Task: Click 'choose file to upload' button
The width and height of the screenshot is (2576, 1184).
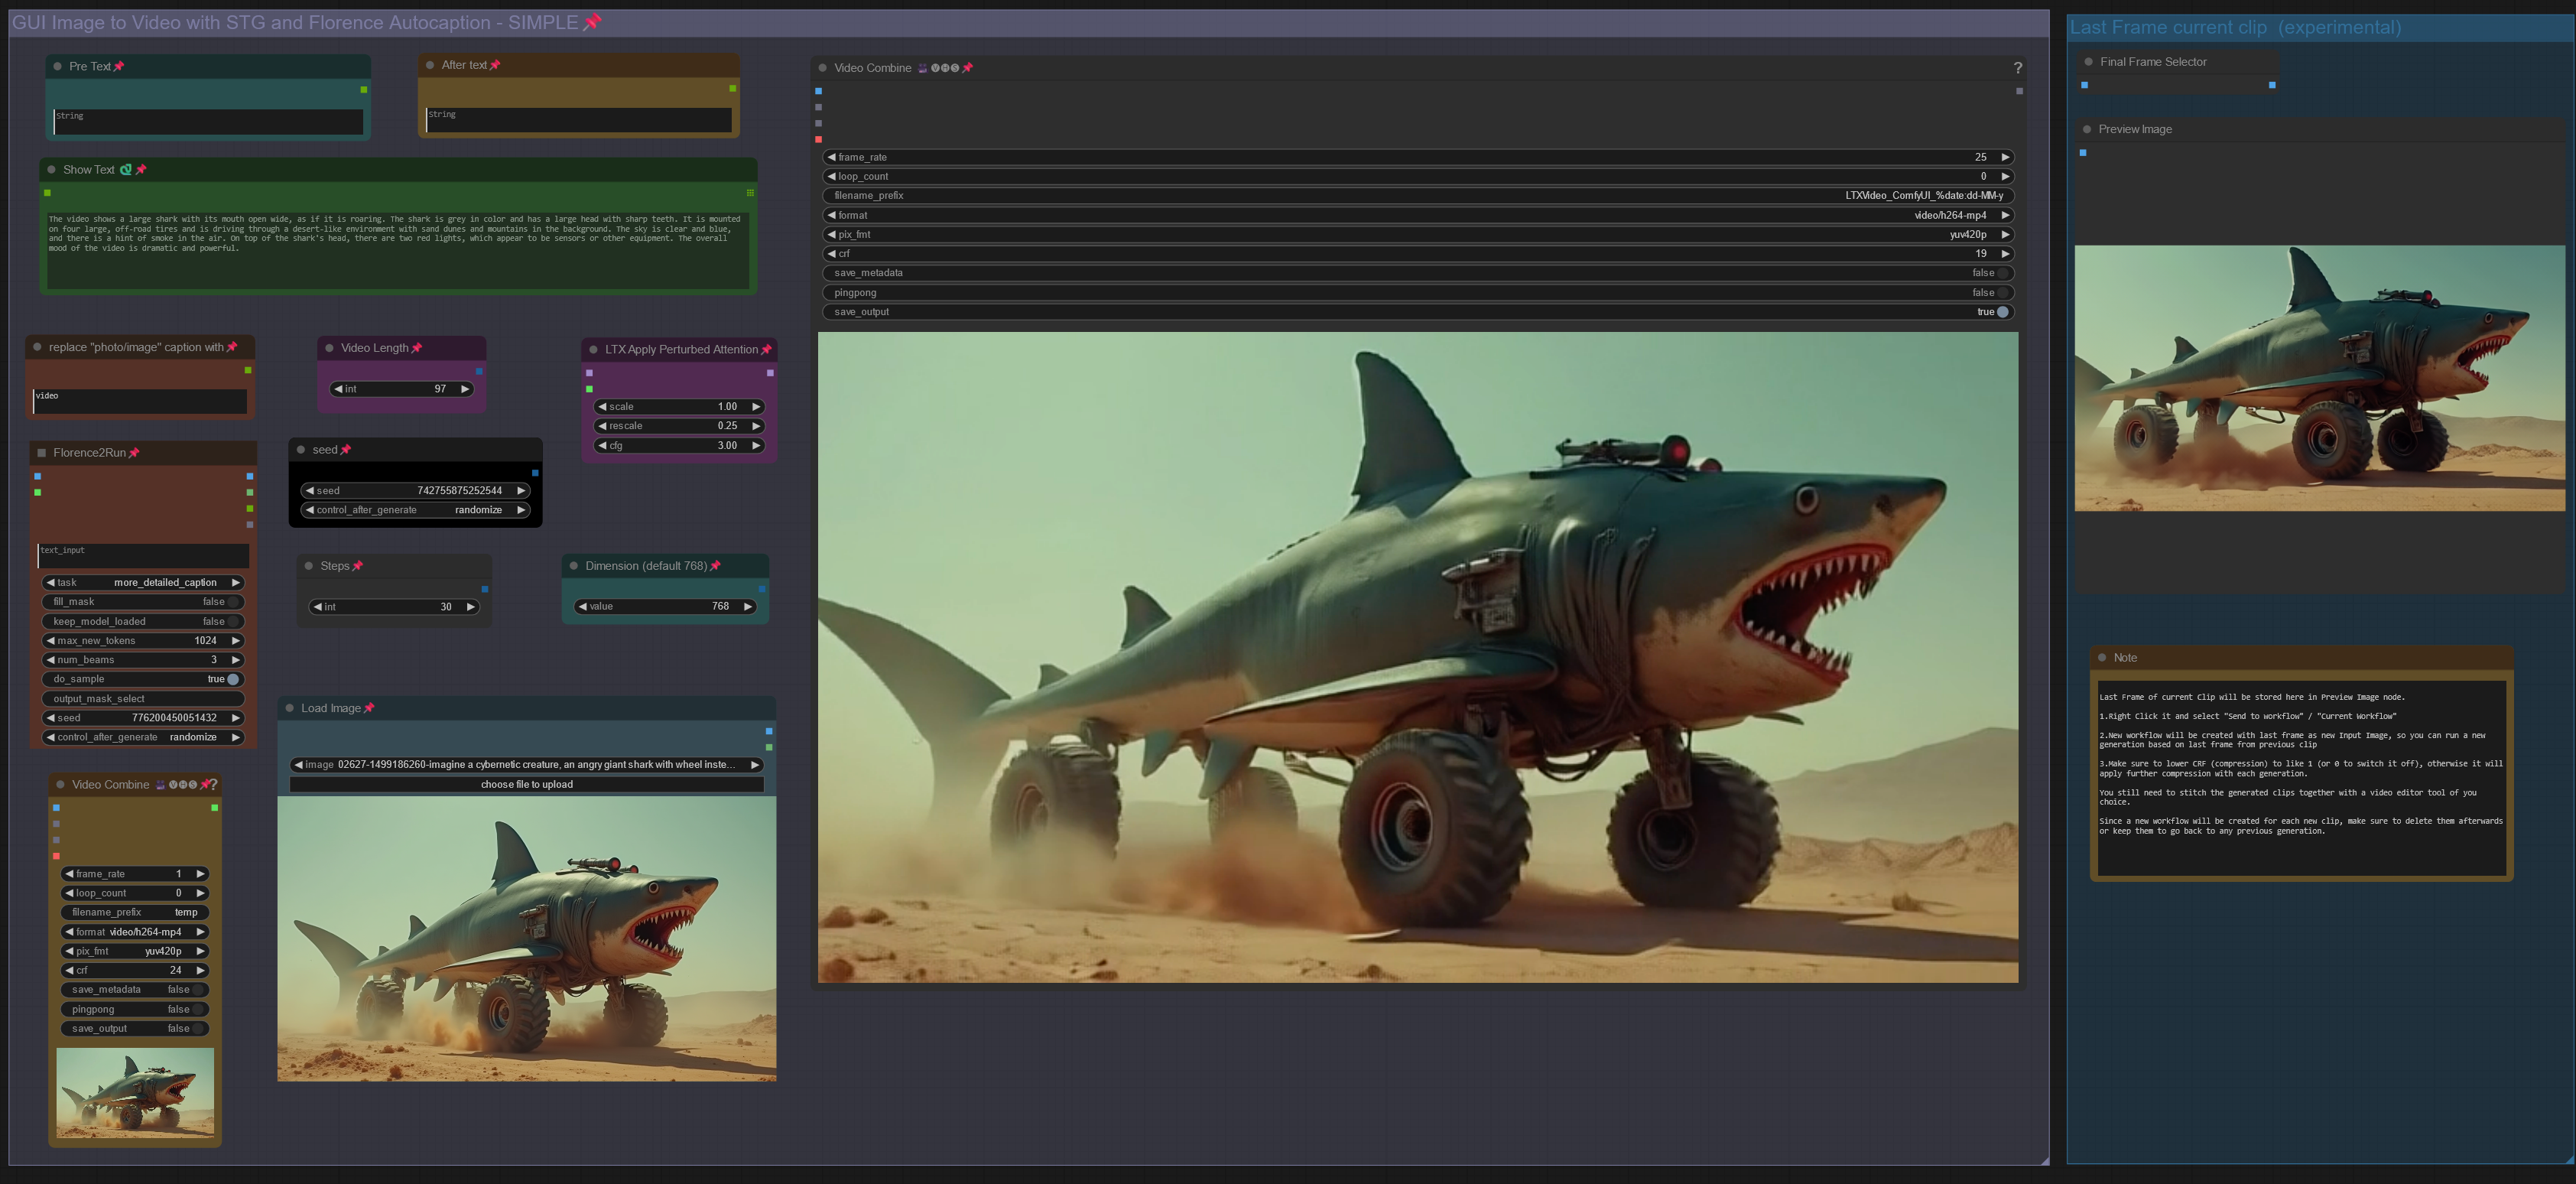Action: [526, 784]
